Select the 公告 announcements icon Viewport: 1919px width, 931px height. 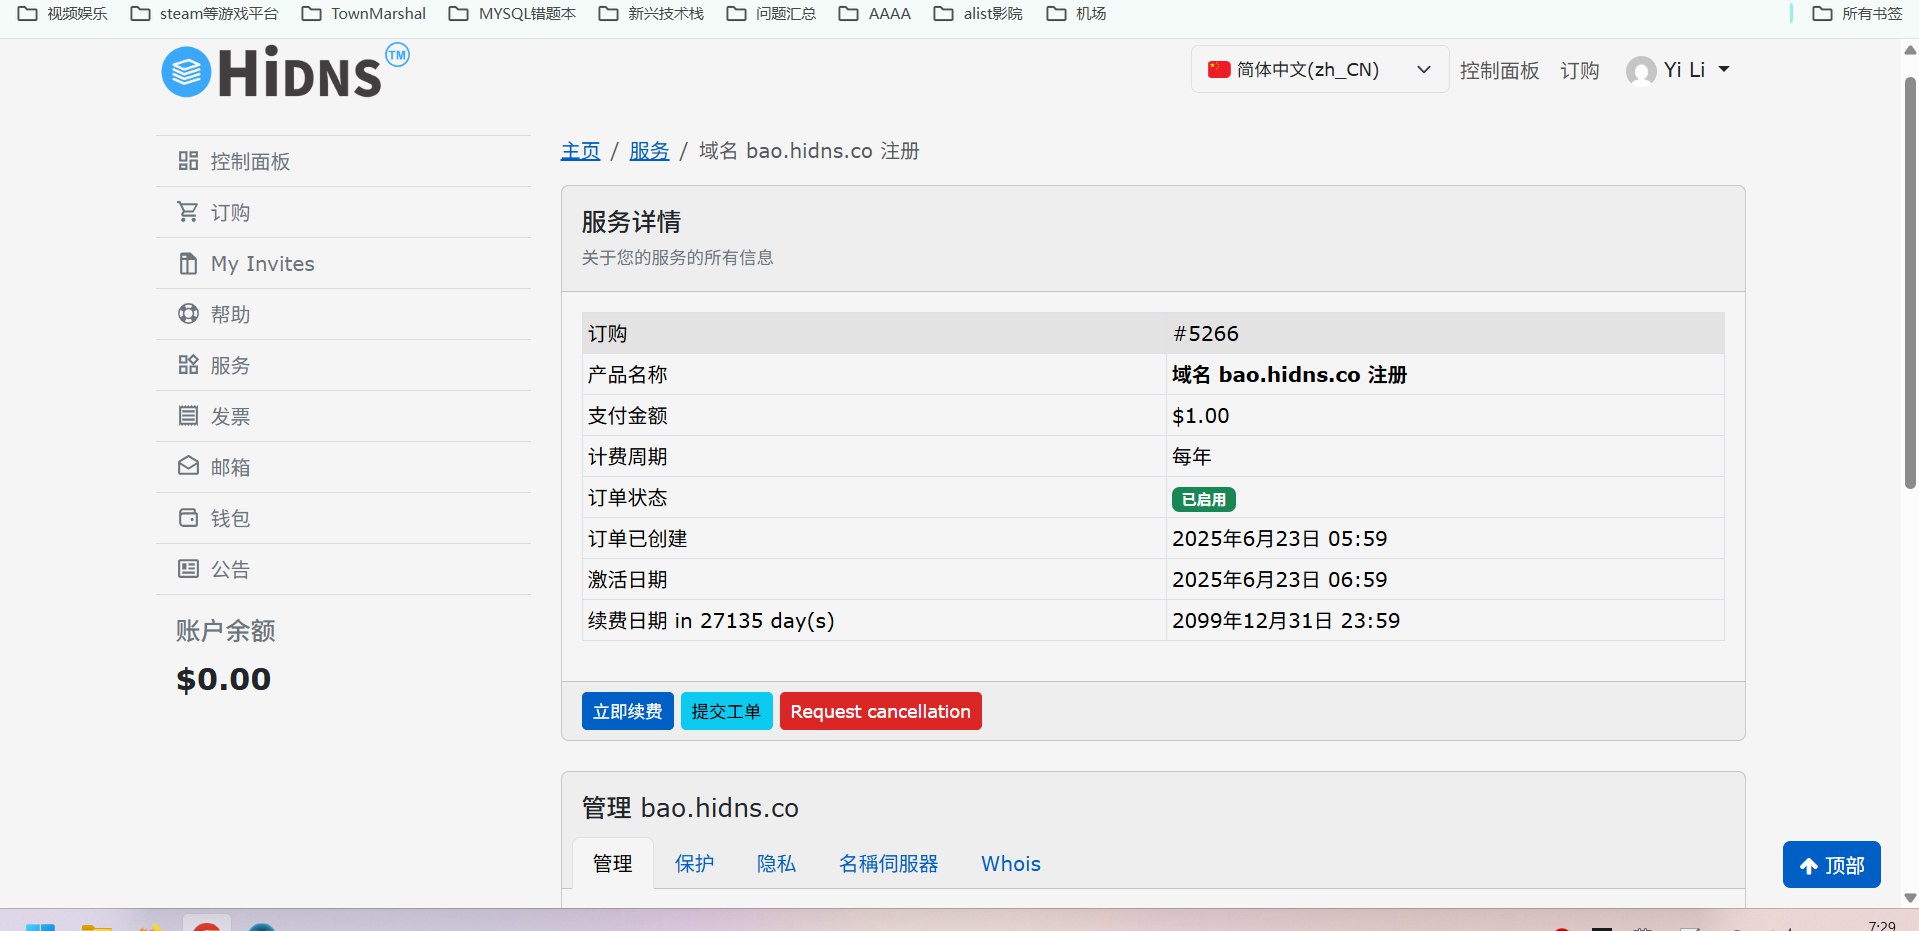pyautogui.click(x=189, y=568)
